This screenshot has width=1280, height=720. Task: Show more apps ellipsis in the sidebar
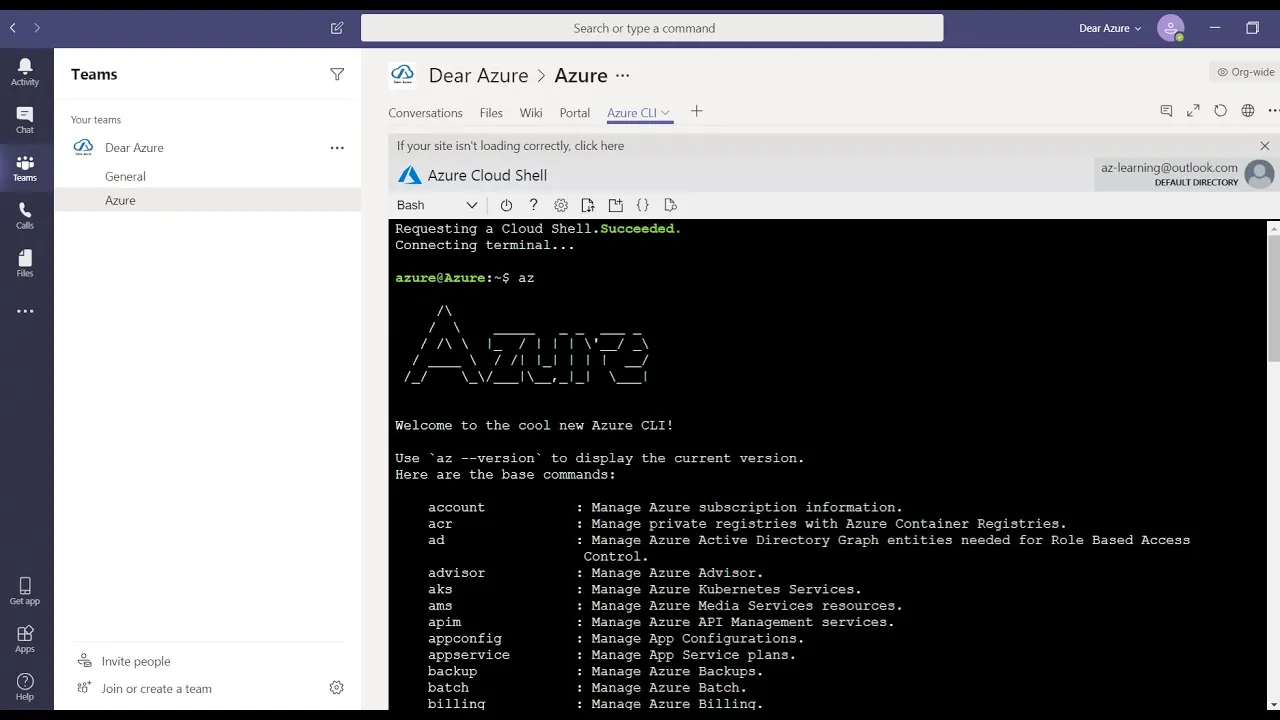[25, 311]
